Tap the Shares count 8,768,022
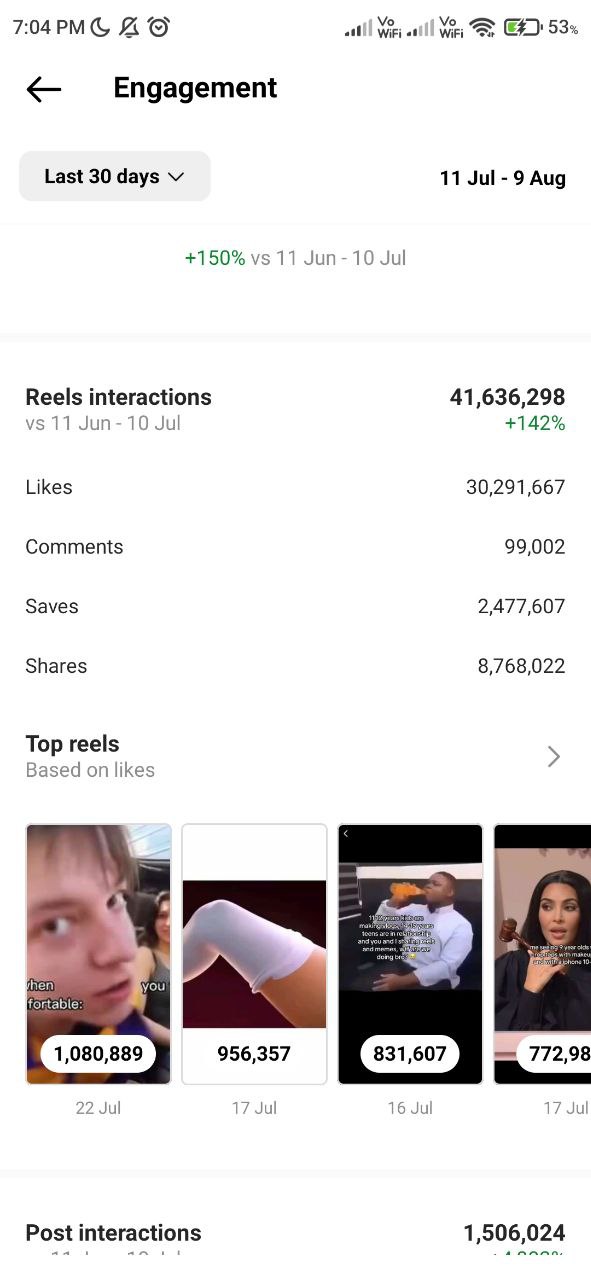Image resolution: width=591 pixels, height=1280 pixels. coord(521,666)
